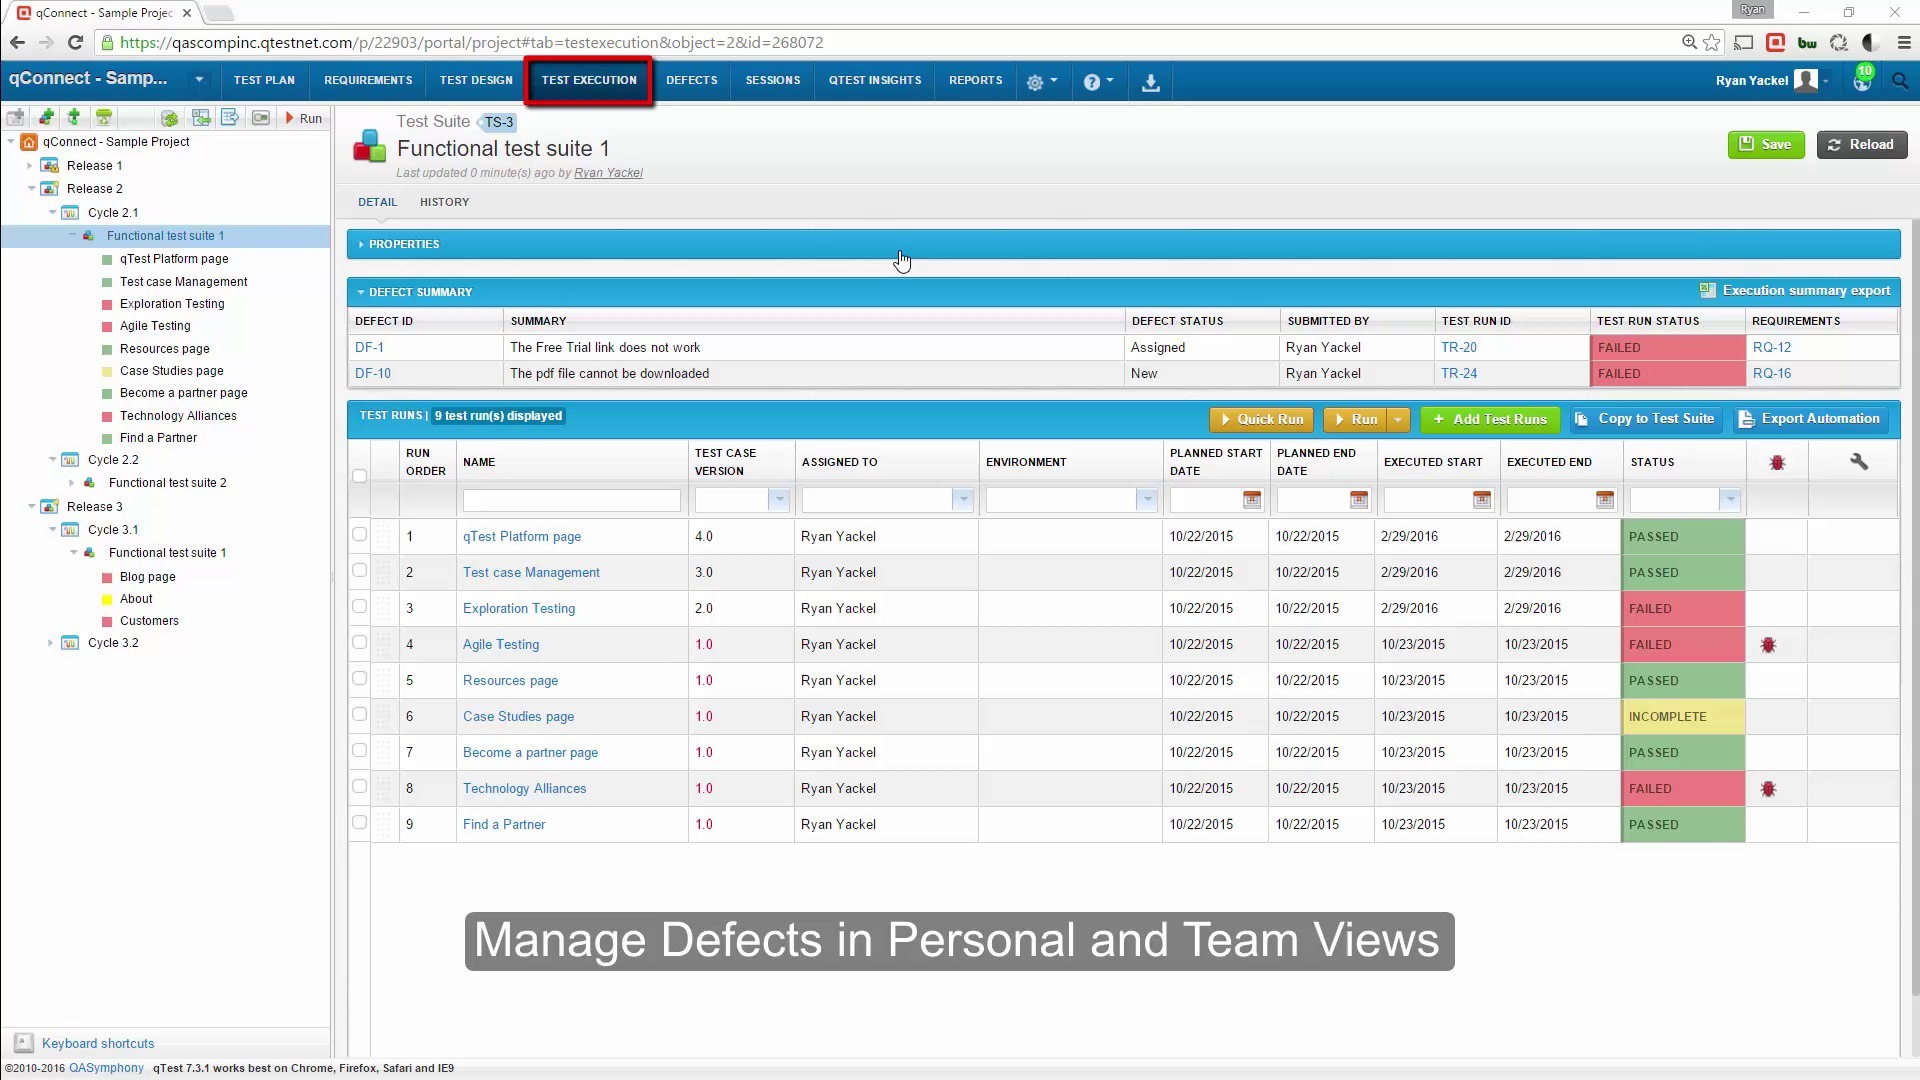
Task: Click the Execution summary export icon
Action: (x=1706, y=291)
